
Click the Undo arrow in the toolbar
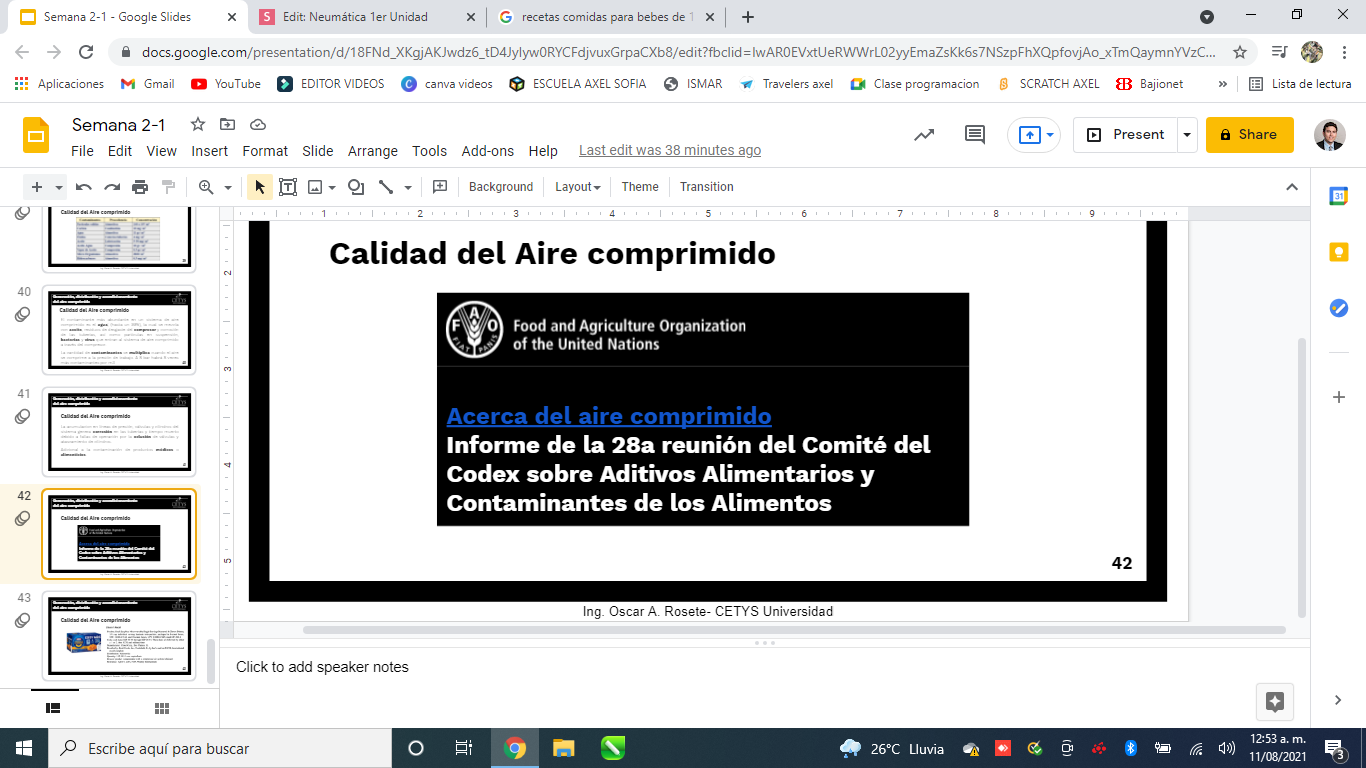(84, 187)
